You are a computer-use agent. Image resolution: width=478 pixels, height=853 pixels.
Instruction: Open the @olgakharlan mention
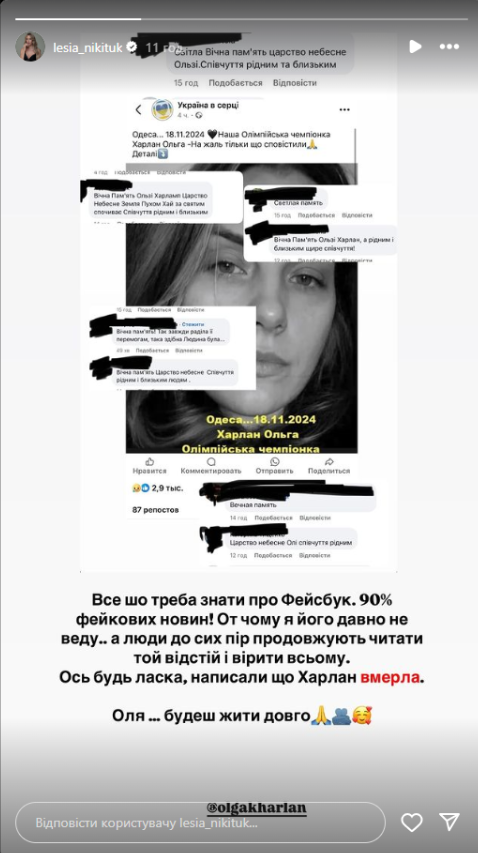click(256, 808)
